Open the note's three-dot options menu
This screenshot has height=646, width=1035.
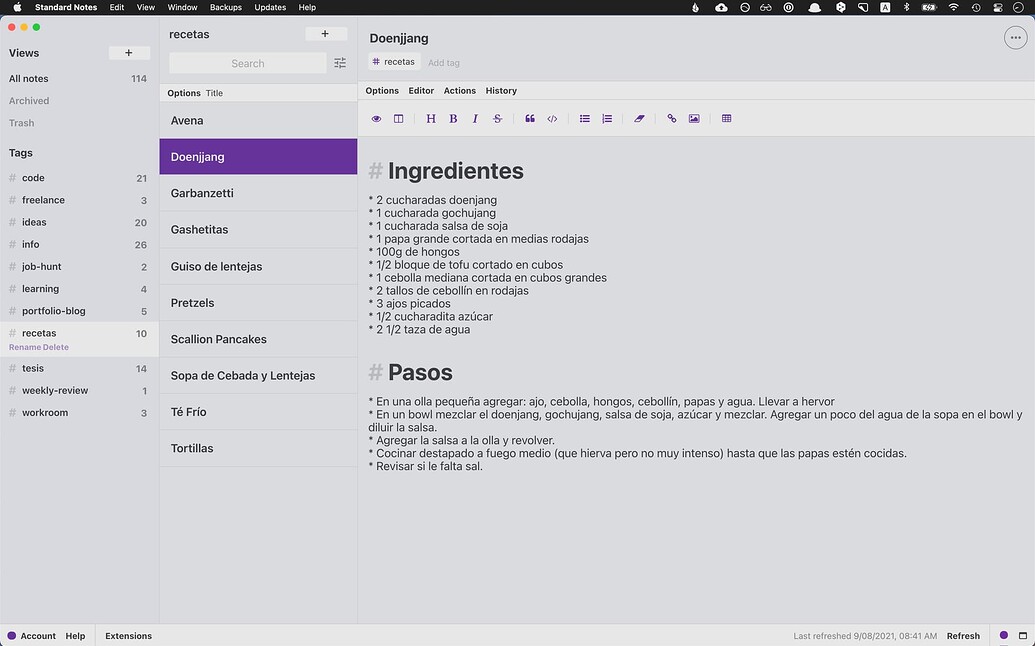point(1016,38)
